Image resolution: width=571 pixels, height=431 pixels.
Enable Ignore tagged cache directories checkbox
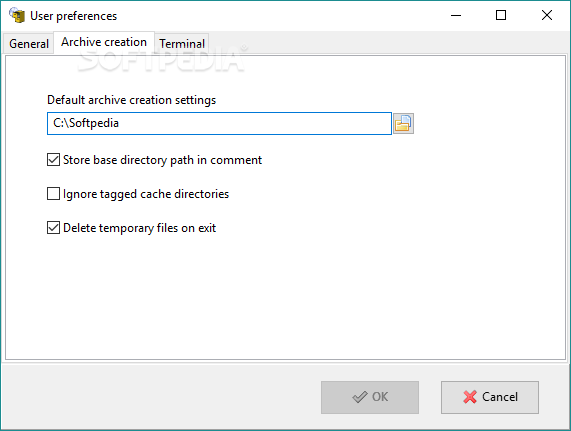tap(54, 194)
